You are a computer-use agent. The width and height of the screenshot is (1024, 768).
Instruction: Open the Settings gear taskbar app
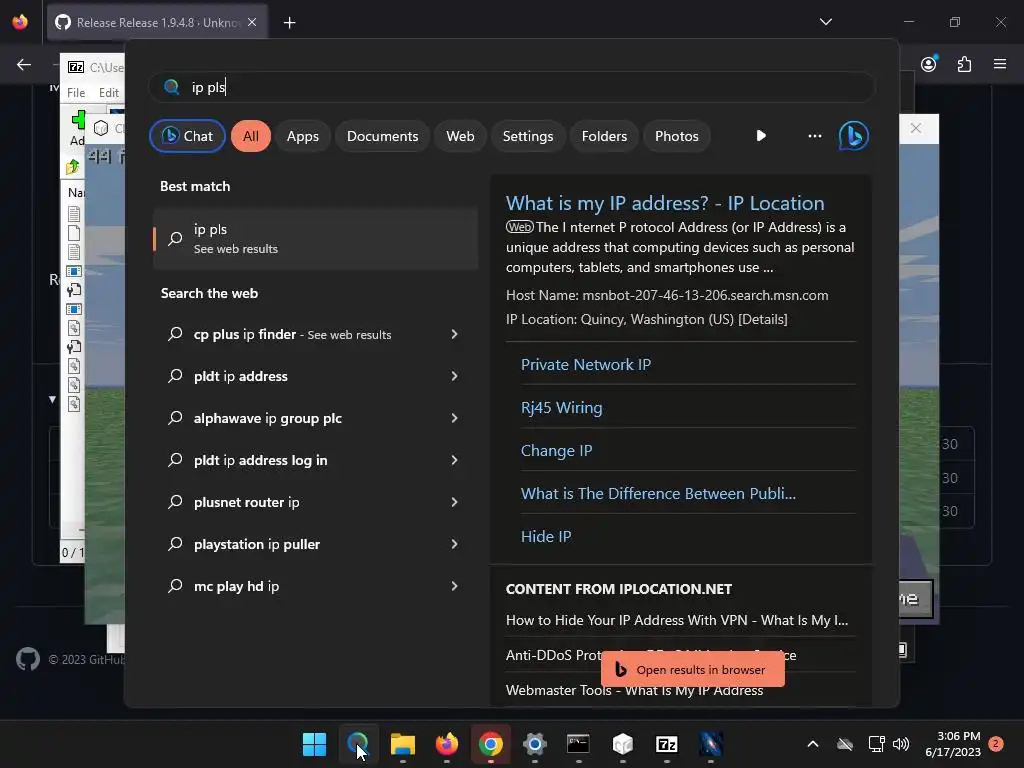(534, 744)
